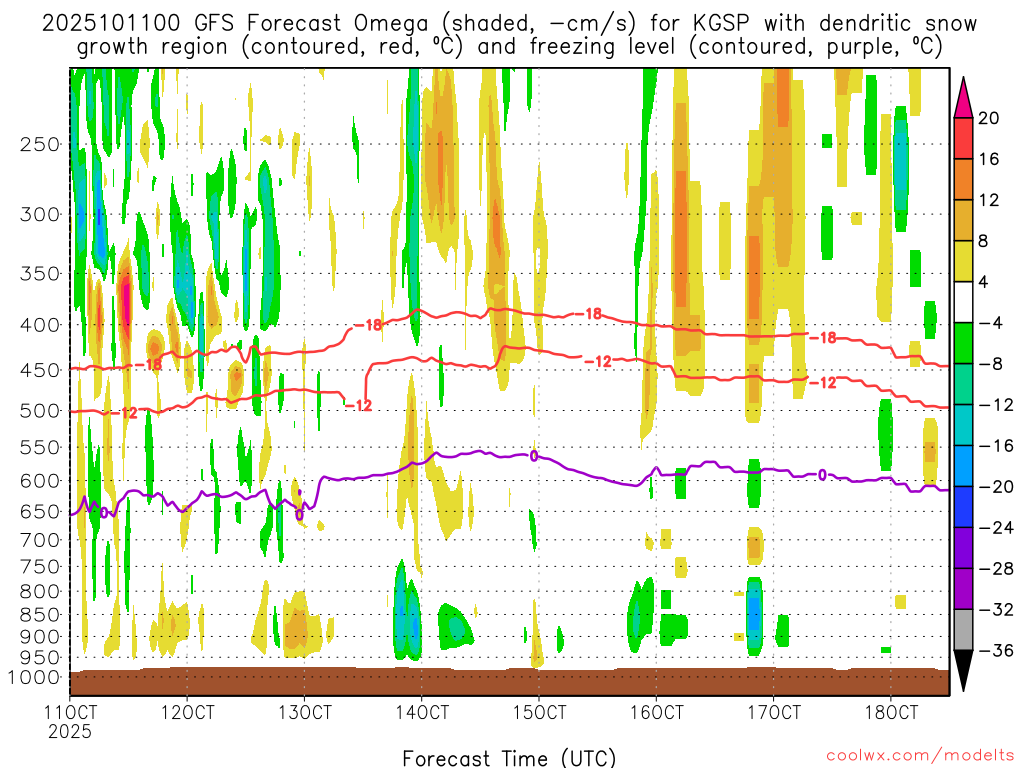Select the red colorbar segment between 16 and 20
This screenshot has width=1024, height=768.
click(965, 138)
